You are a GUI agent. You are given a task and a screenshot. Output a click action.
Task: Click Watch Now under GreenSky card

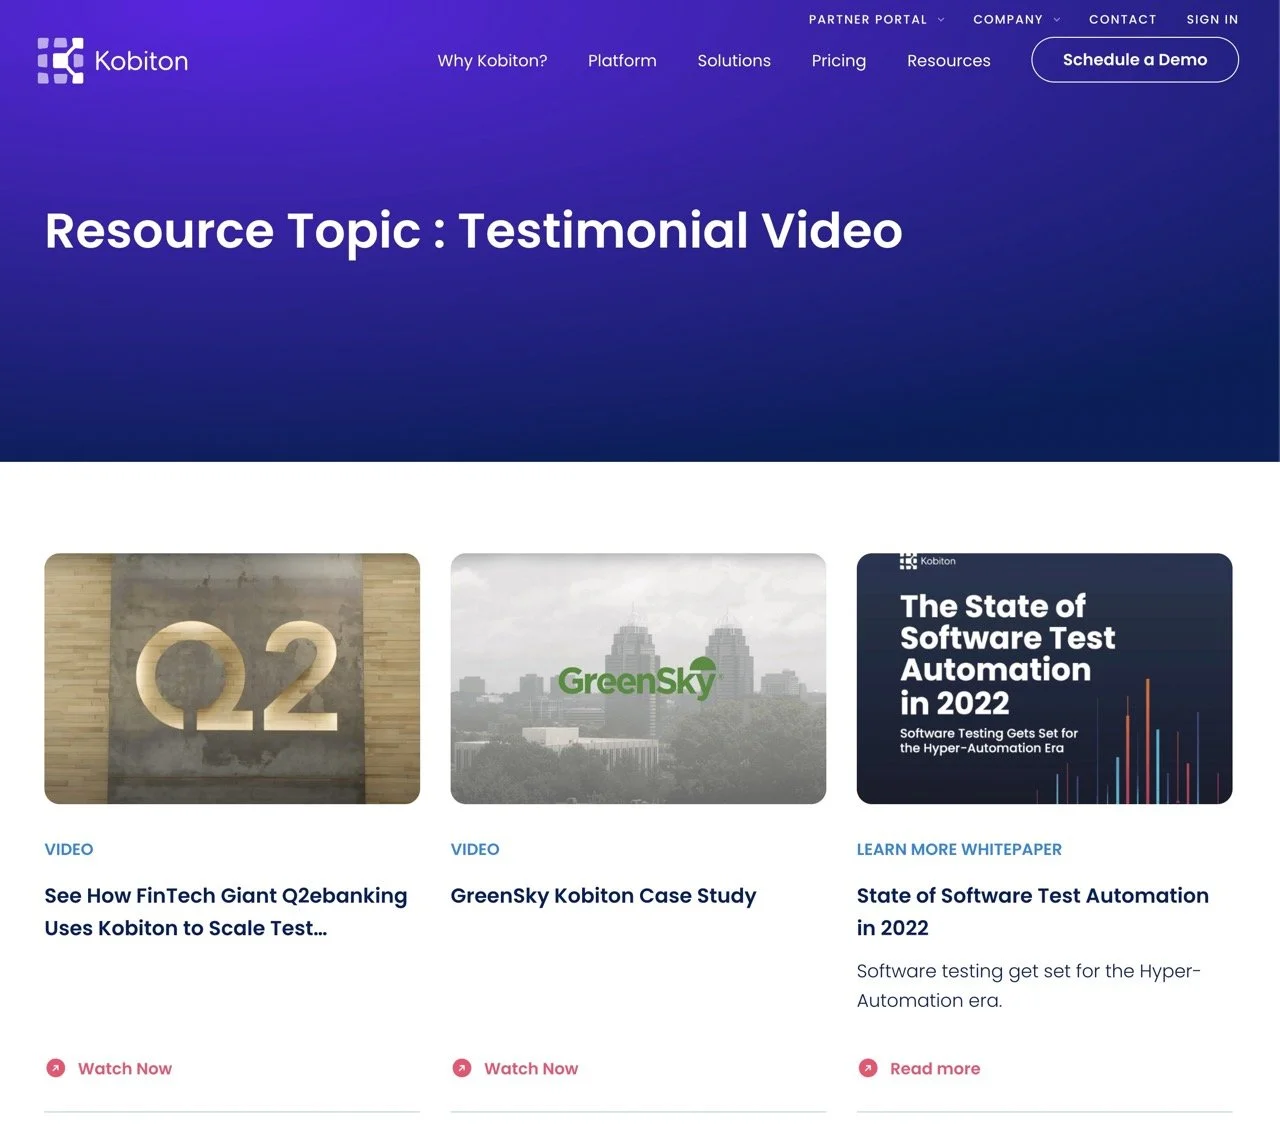tap(531, 1068)
